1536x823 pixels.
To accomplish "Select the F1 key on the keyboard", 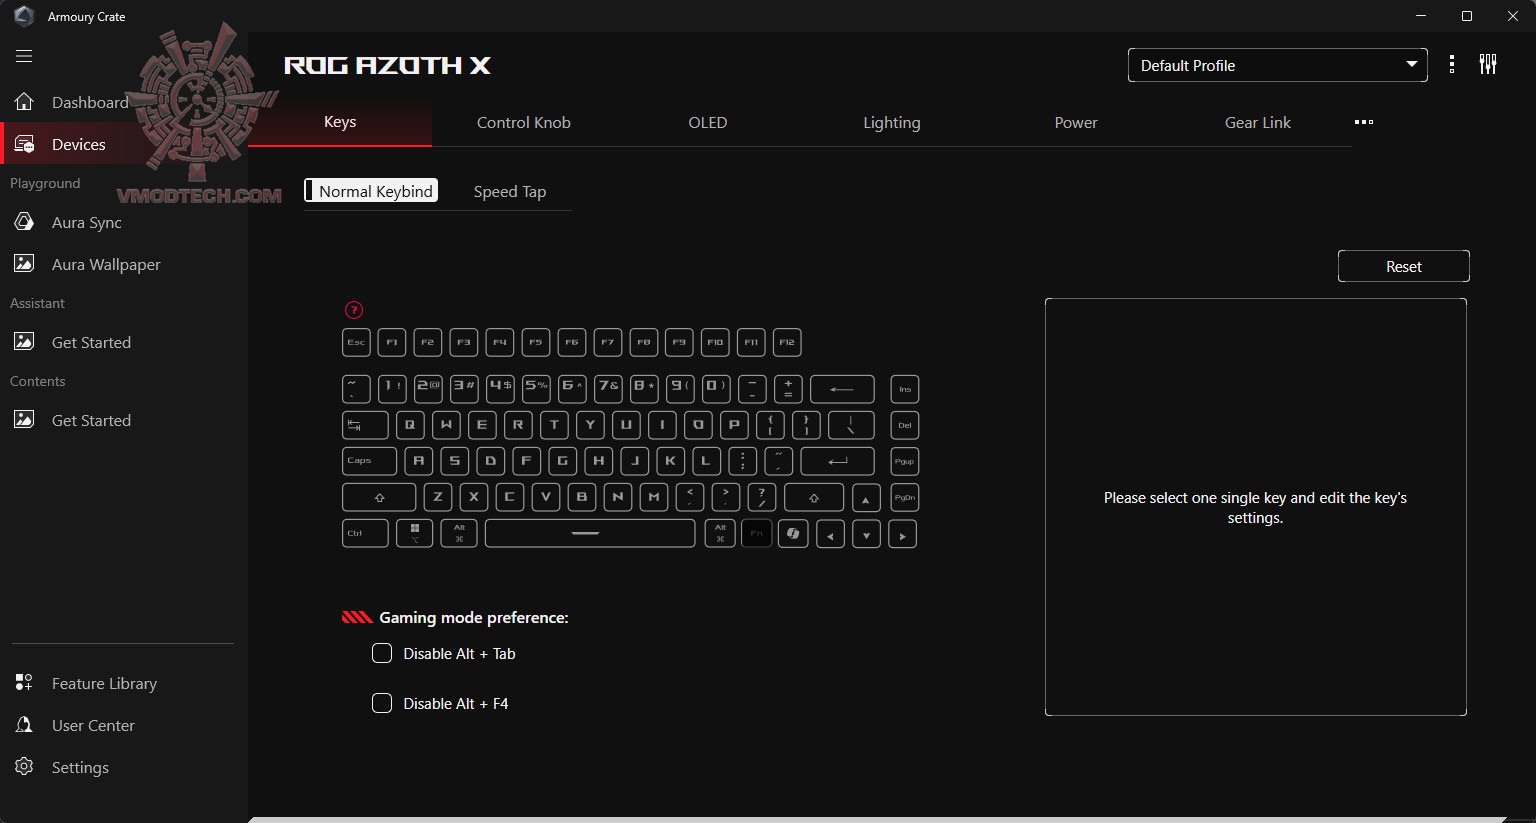I will click(x=392, y=342).
